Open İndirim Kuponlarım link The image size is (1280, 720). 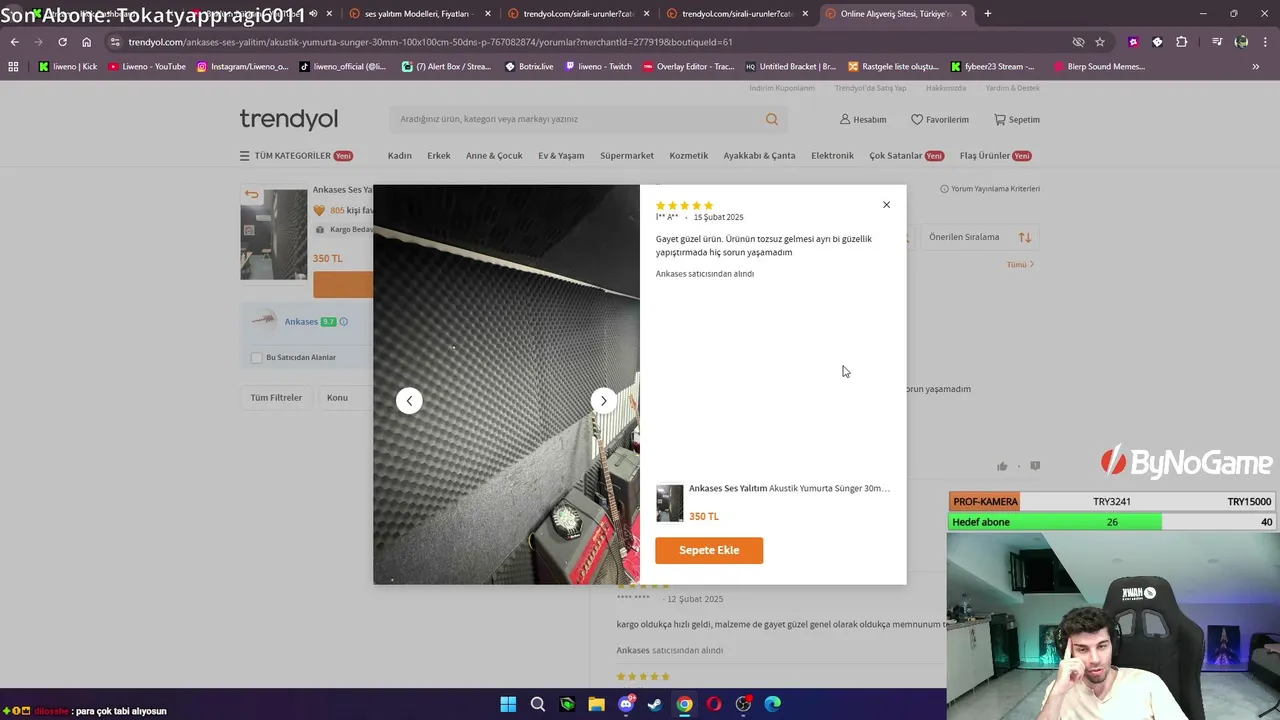click(x=782, y=88)
